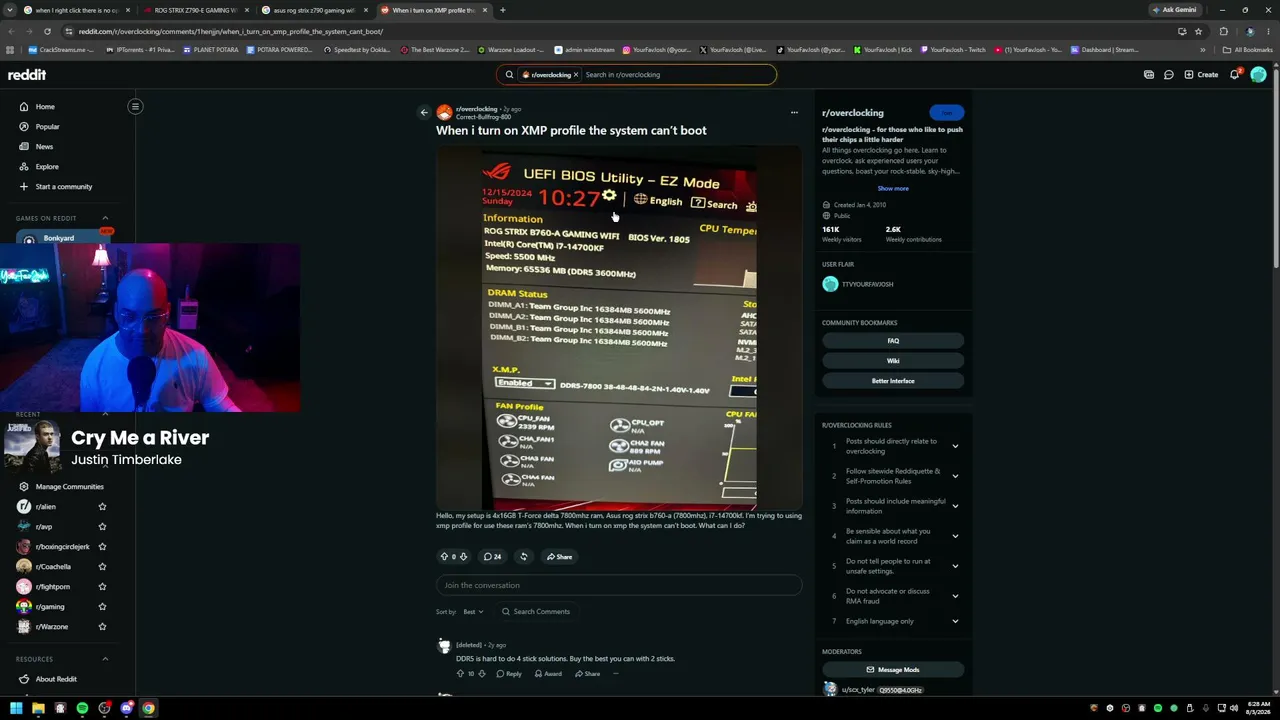Open Spotify from the taskbar
The height and width of the screenshot is (720, 1280).
82,709
